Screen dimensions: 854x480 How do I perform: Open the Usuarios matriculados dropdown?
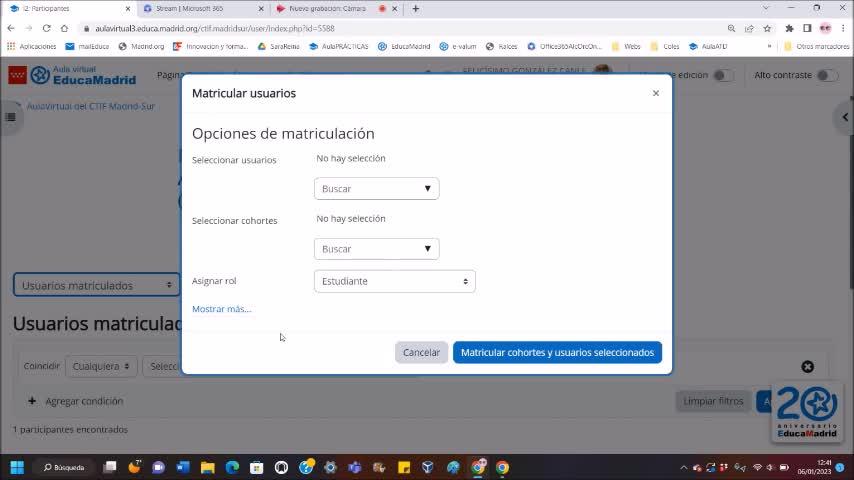click(x=96, y=285)
